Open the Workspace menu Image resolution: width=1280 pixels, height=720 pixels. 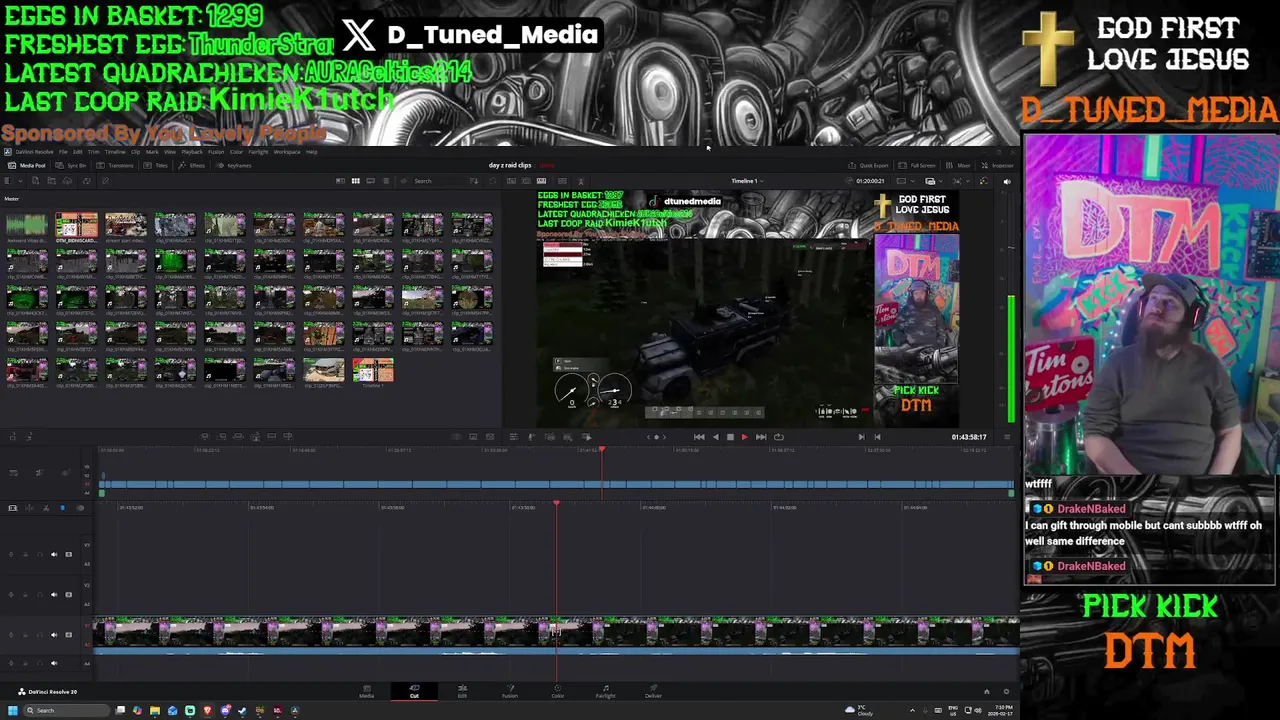[287, 152]
